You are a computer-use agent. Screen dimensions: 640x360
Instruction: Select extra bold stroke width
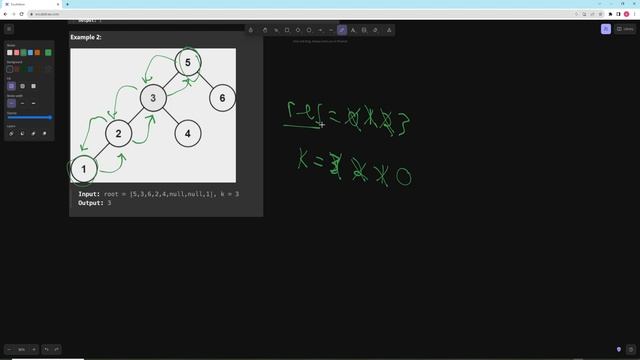[33, 103]
